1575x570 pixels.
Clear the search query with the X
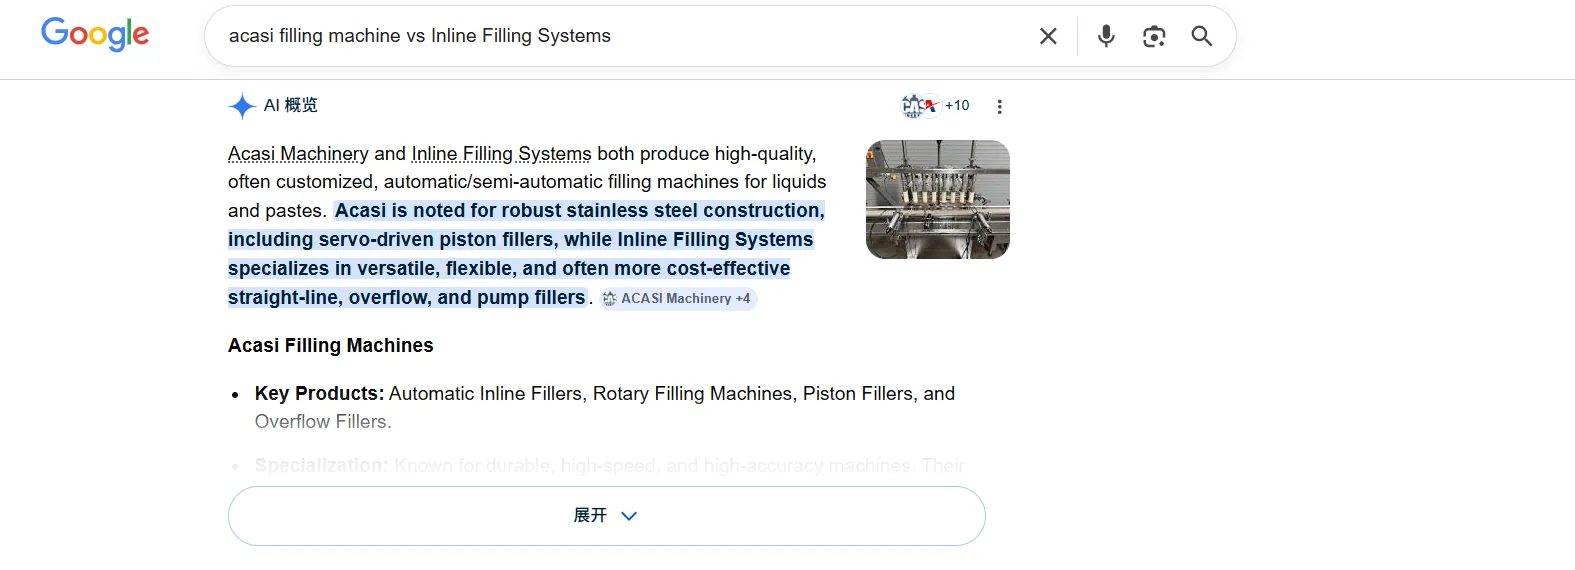pyautogui.click(x=1048, y=36)
